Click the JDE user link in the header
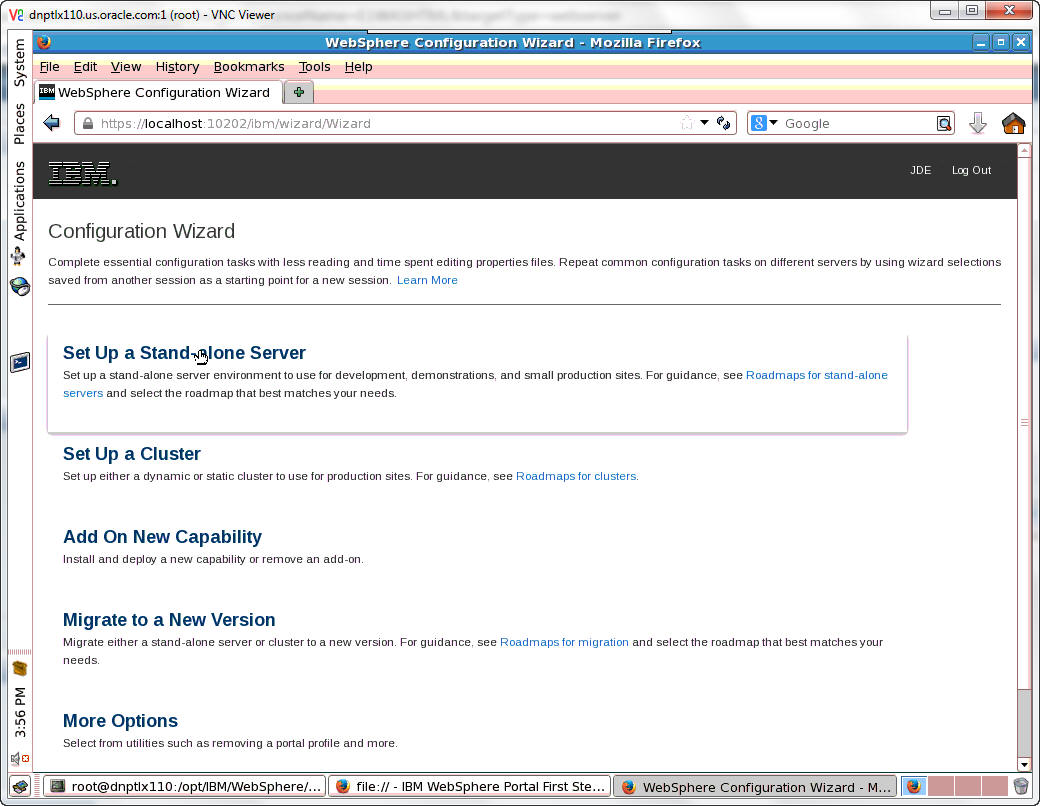 (x=920, y=170)
